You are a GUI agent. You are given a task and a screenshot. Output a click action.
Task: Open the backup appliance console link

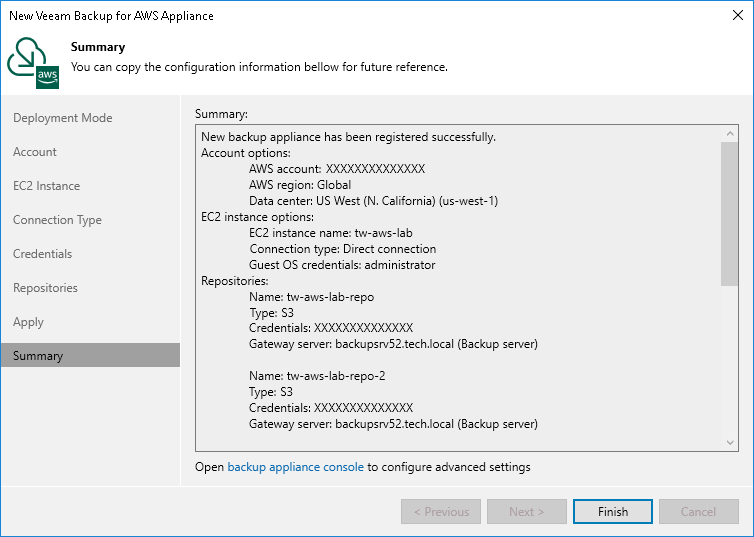(295, 467)
